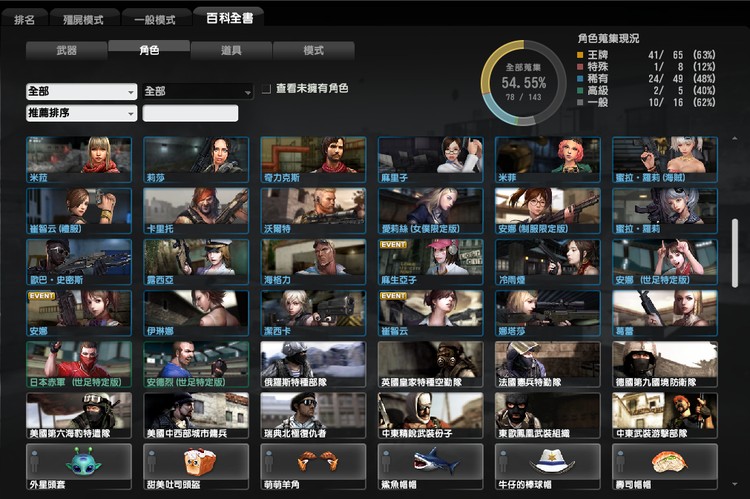Image resolution: width=750 pixels, height=499 pixels.
Task: Select the 俄羅斯特種部隊 character card
Action: click(313, 365)
